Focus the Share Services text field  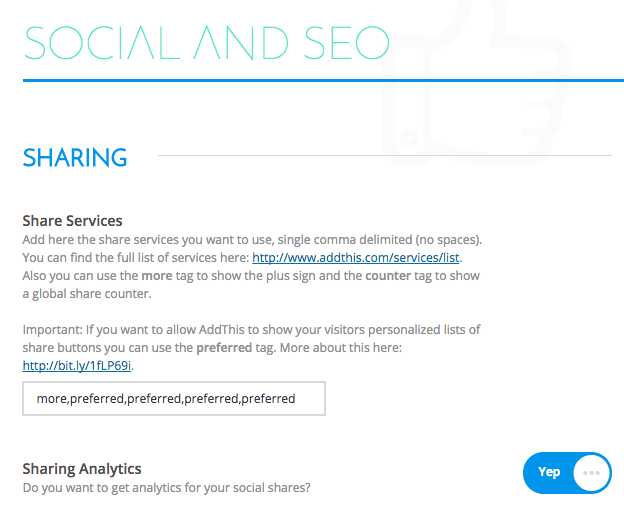click(174, 398)
